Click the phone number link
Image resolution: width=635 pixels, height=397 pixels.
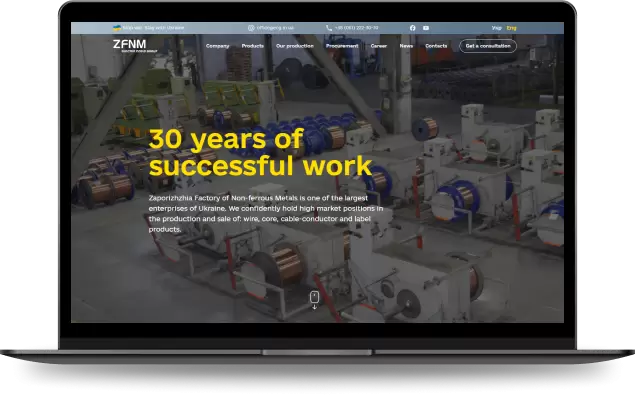tap(356, 28)
